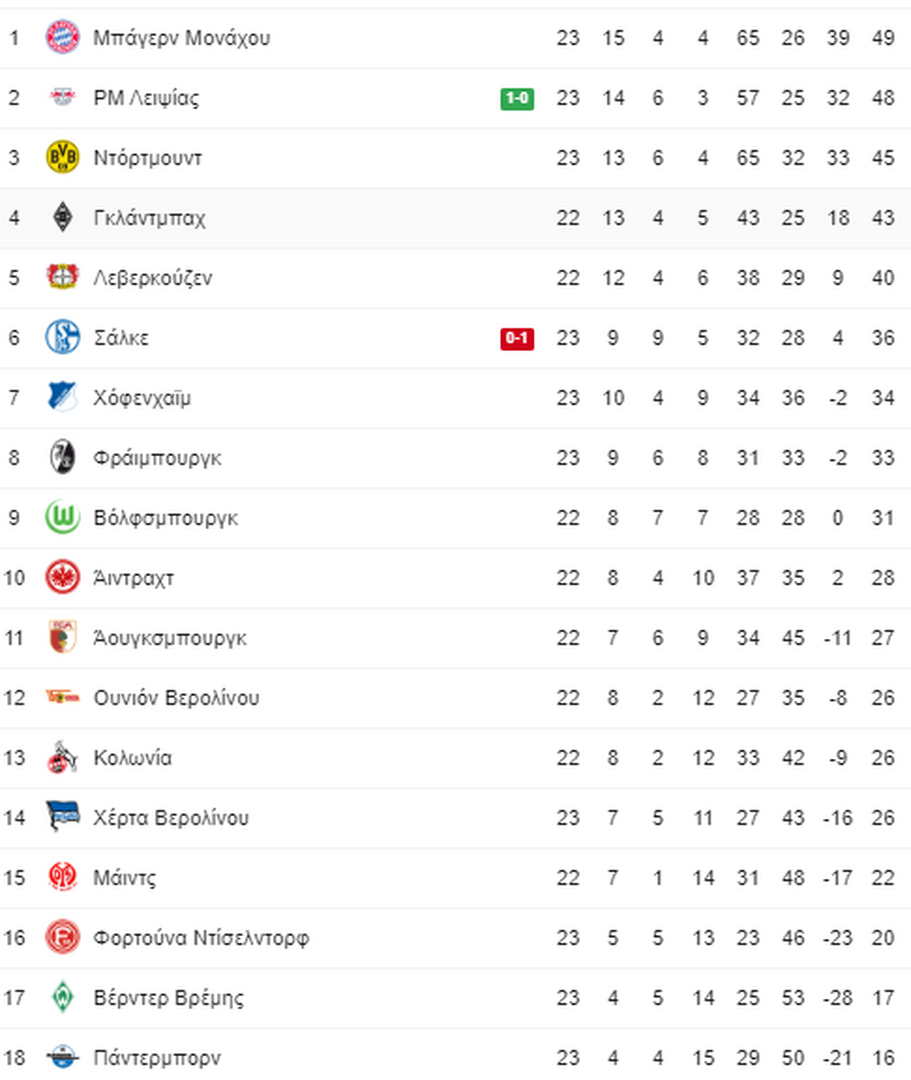Click the red 0-1 result badge
911x1080 pixels.
coord(517,338)
